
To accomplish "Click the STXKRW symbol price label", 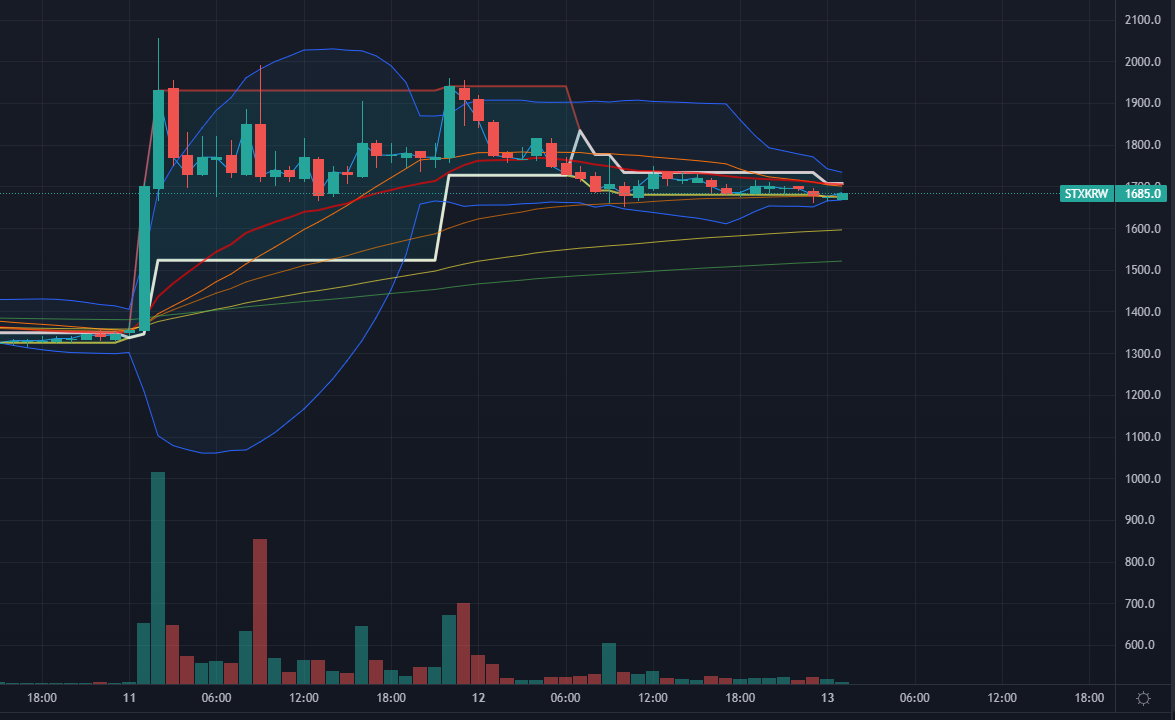I will click(x=1087, y=194).
